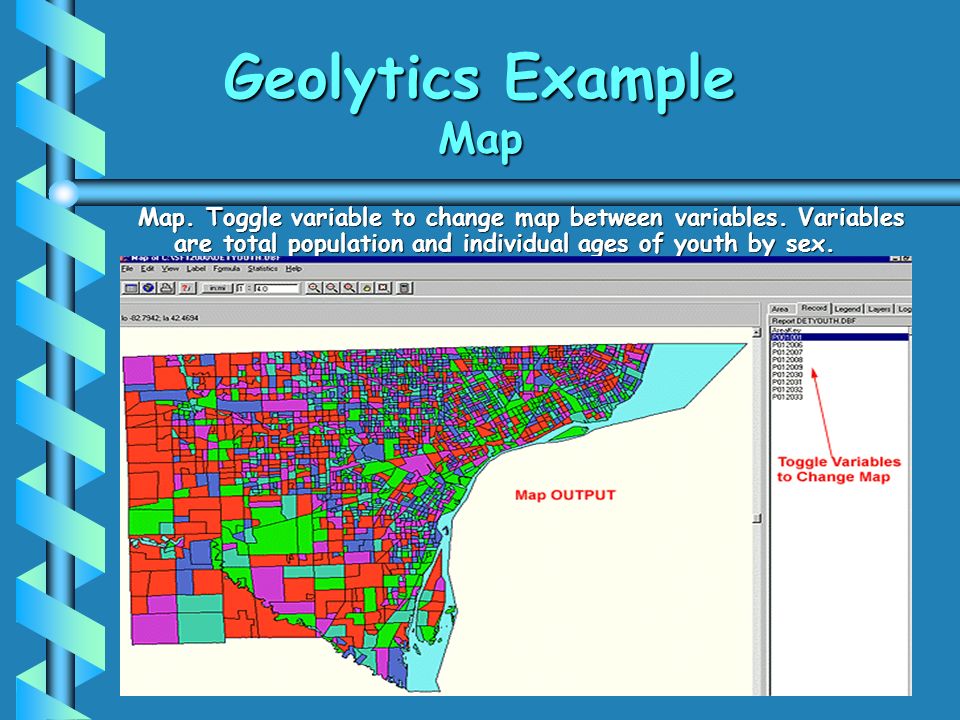The width and height of the screenshot is (960, 720).
Task: Click the third magnifier zoom icon
Action: point(348,288)
